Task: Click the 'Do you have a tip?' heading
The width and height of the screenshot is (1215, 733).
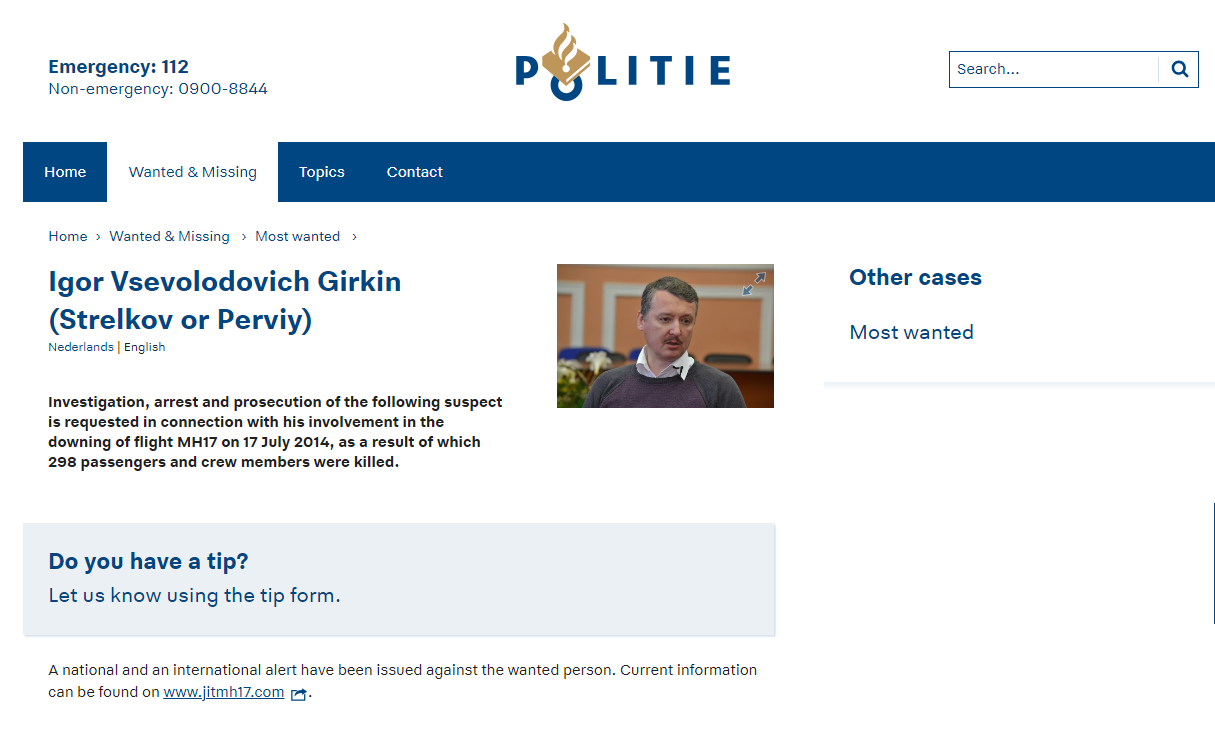Action: (148, 561)
